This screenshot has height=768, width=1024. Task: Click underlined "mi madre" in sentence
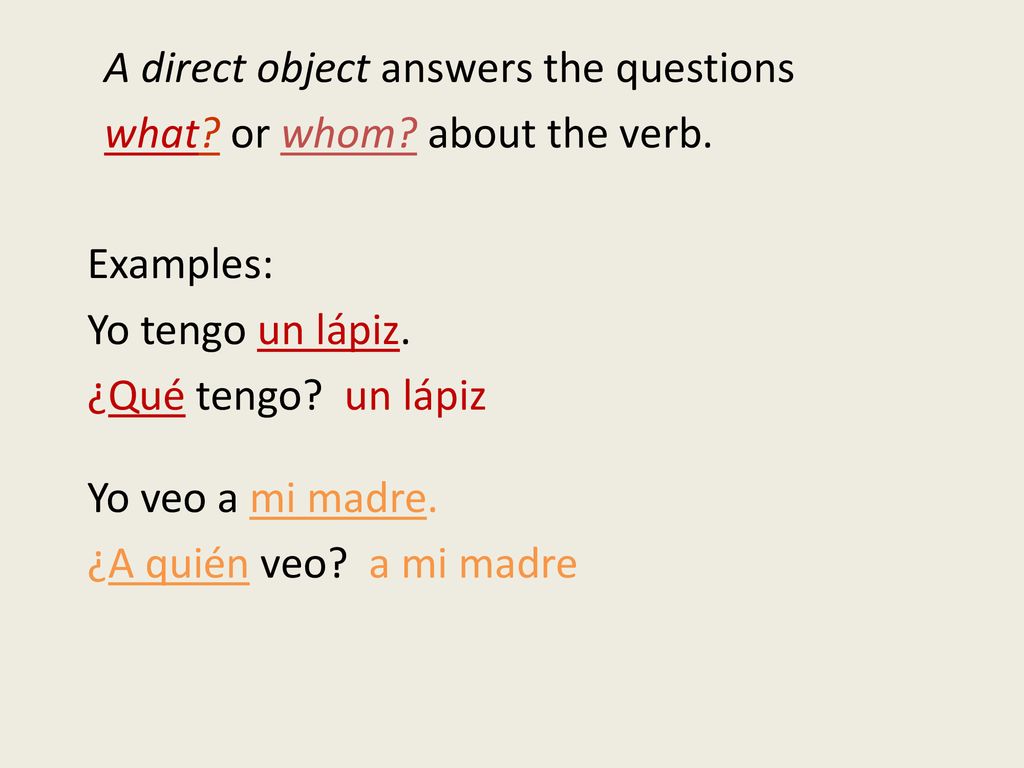(x=338, y=499)
